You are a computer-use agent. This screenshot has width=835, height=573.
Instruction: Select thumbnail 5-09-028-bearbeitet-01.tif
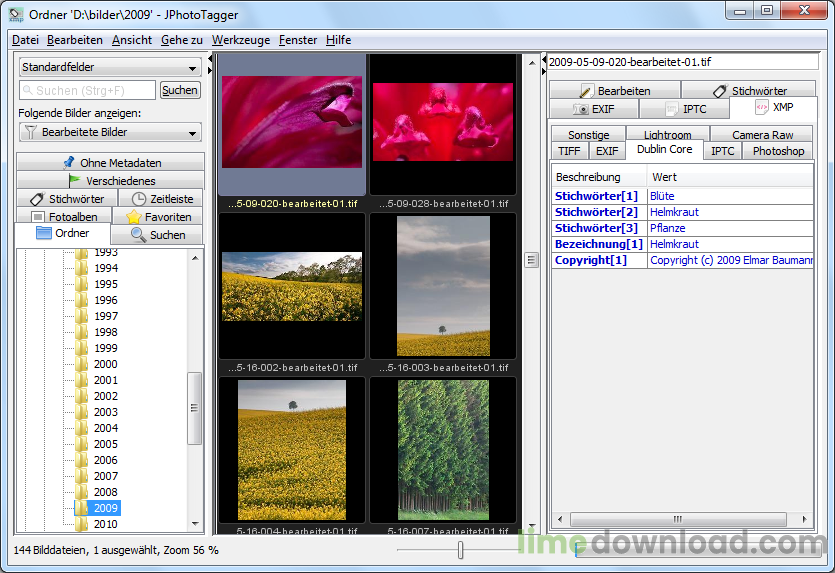tap(443, 125)
